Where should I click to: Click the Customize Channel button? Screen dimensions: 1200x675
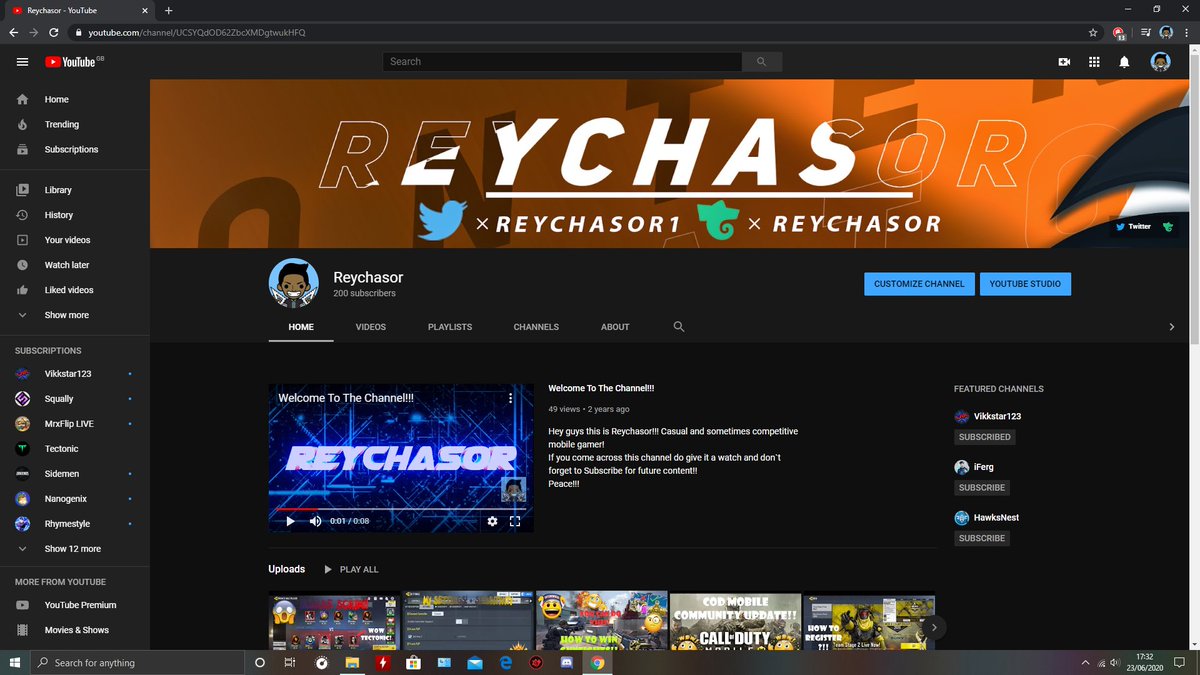point(919,284)
